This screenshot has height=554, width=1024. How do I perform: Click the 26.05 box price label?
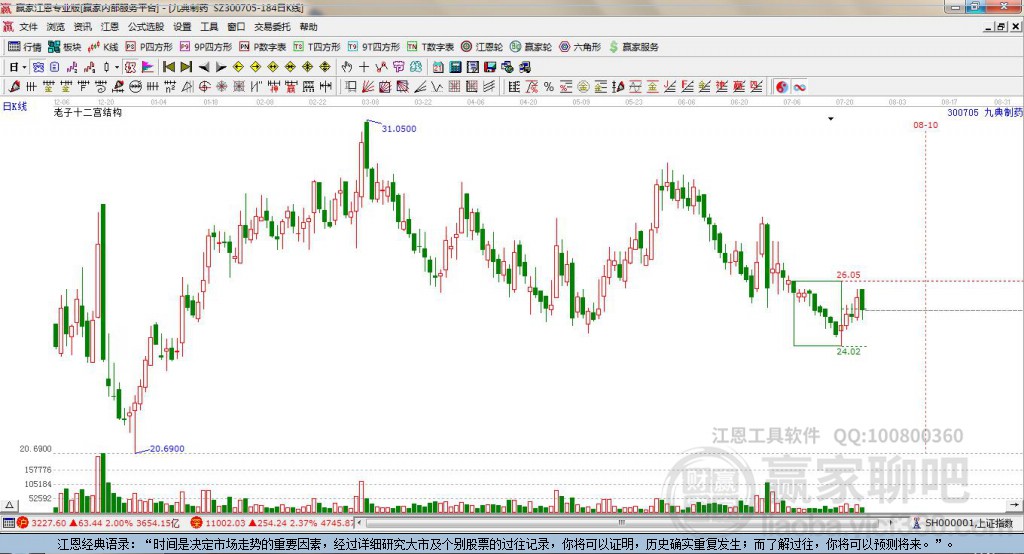[x=848, y=275]
